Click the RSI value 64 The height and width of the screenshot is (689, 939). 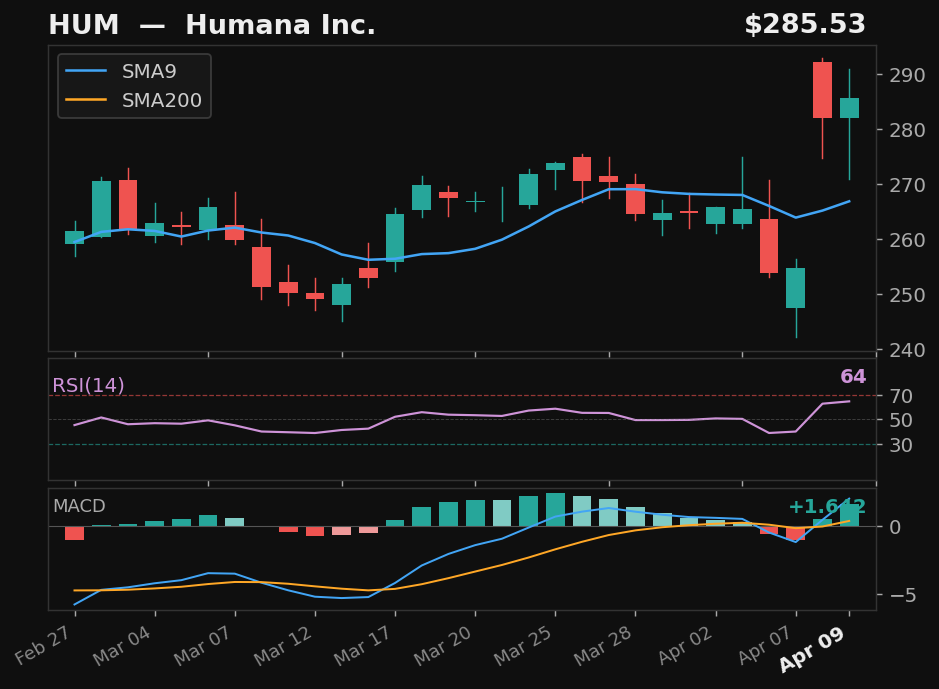click(853, 377)
